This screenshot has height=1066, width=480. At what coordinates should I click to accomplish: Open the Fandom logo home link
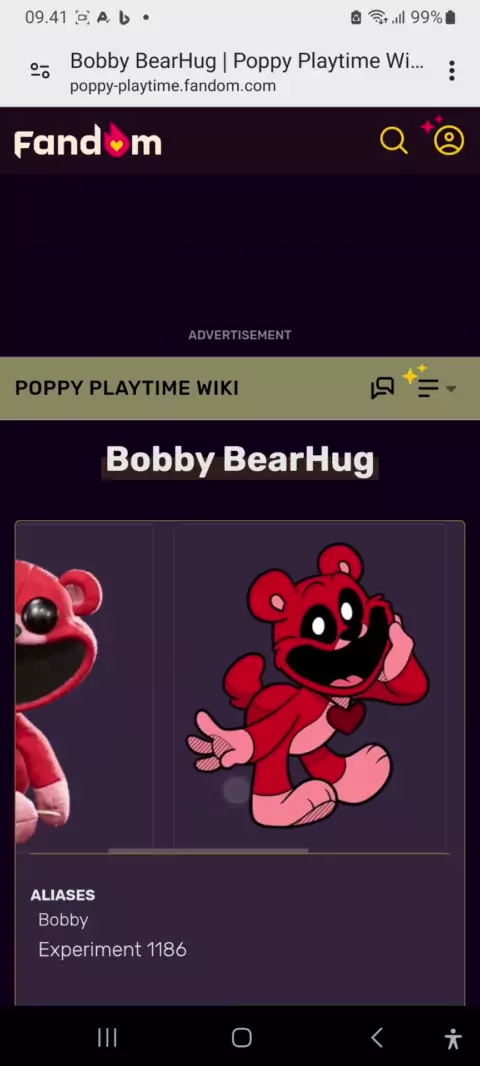[88, 141]
